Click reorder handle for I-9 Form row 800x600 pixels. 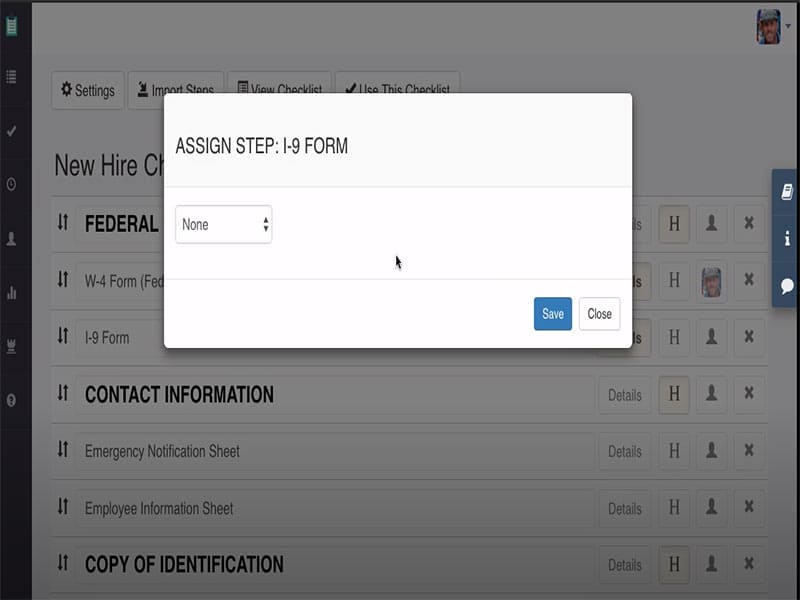(63, 336)
